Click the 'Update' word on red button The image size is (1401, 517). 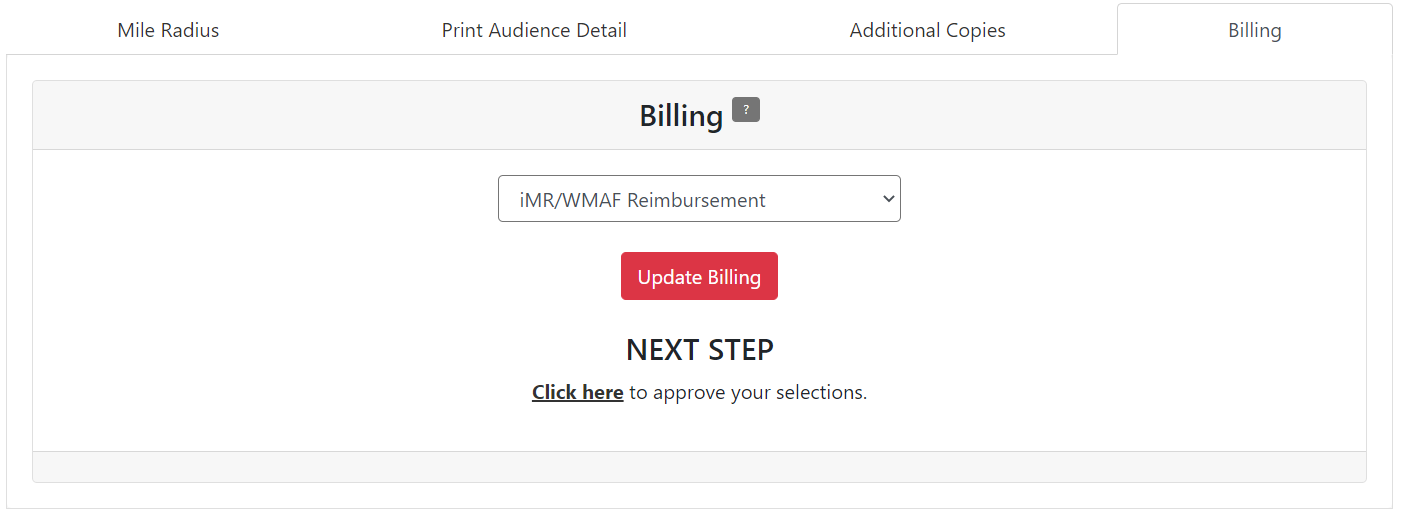pyautogui.click(x=669, y=277)
